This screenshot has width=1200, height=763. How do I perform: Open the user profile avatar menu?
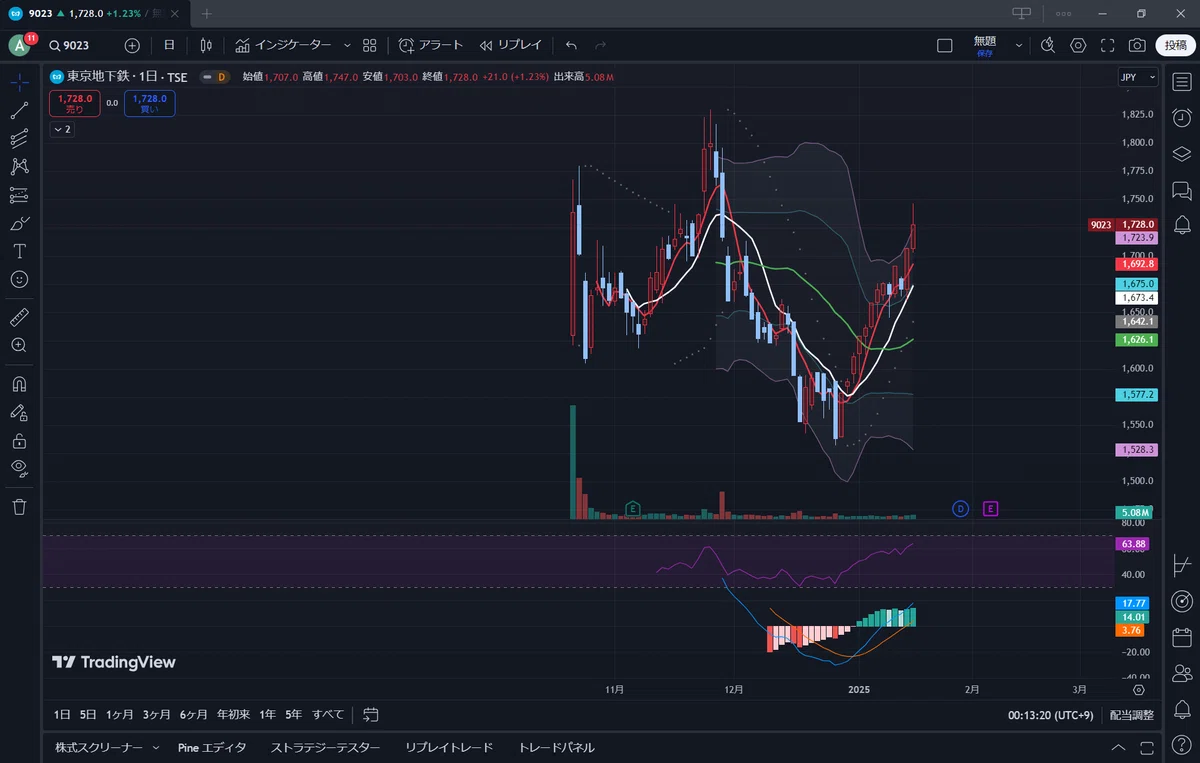click(x=20, y=45)
